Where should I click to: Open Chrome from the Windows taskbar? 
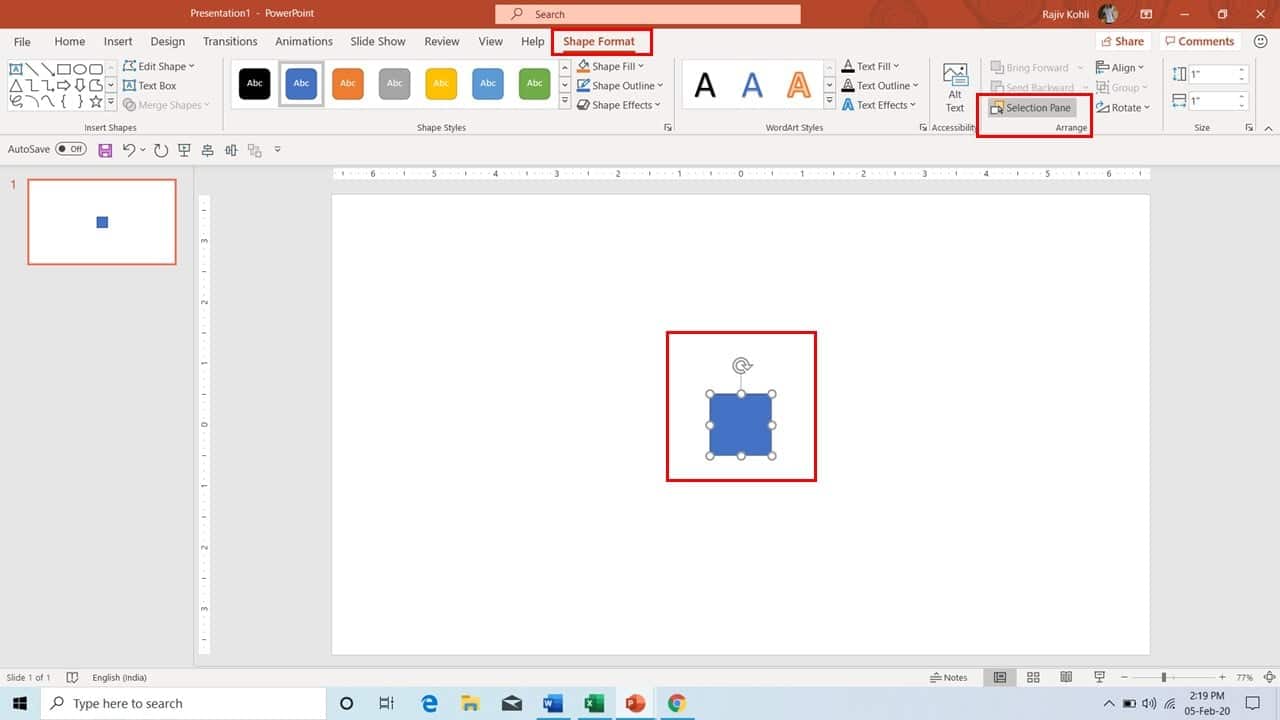pyautogui.click(x=677, y=703)
